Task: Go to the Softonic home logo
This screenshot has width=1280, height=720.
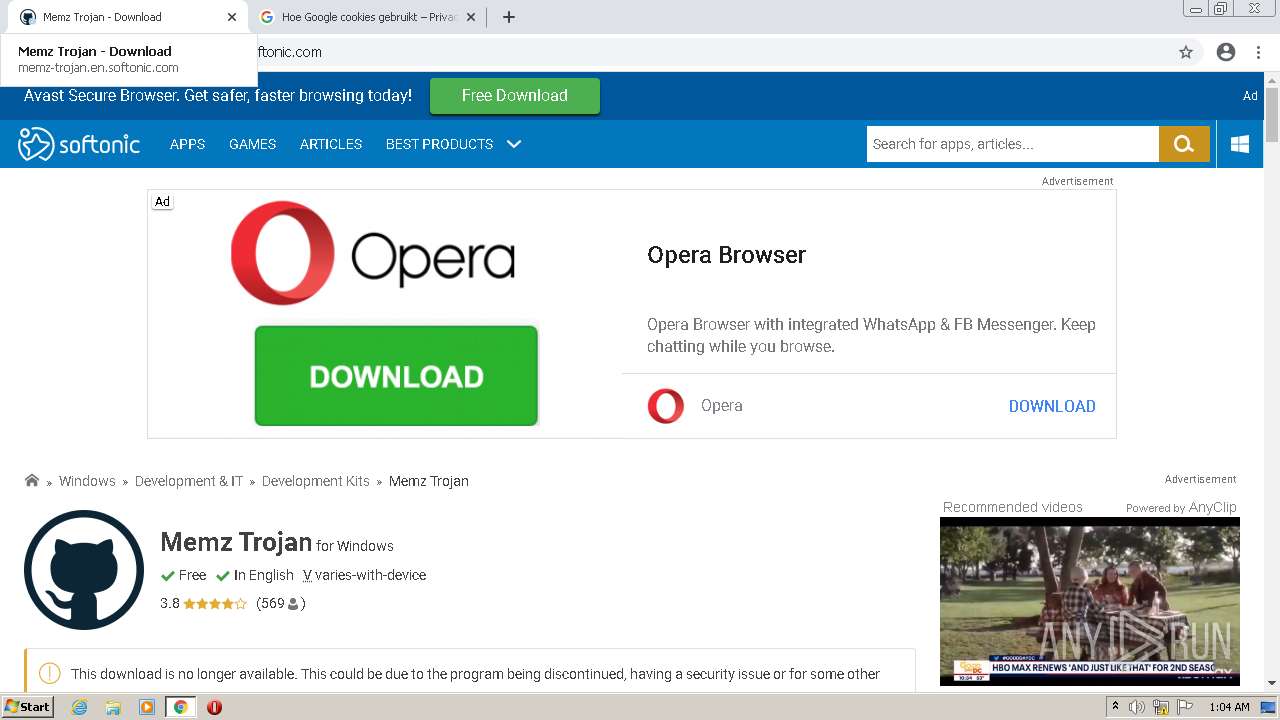Action: [x=79, y=144]
